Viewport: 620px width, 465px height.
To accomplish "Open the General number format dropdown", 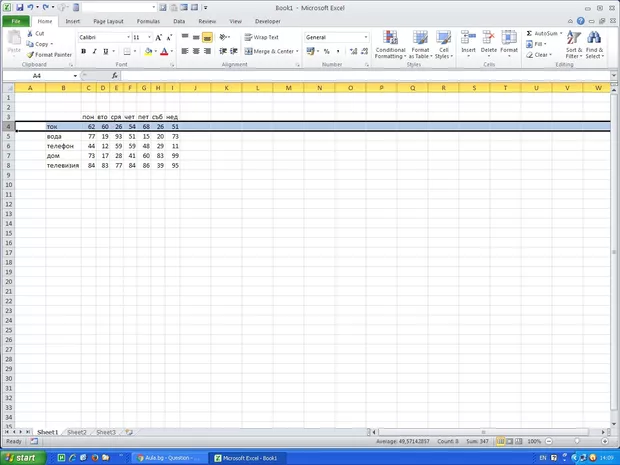I will (x=366, y=38).
